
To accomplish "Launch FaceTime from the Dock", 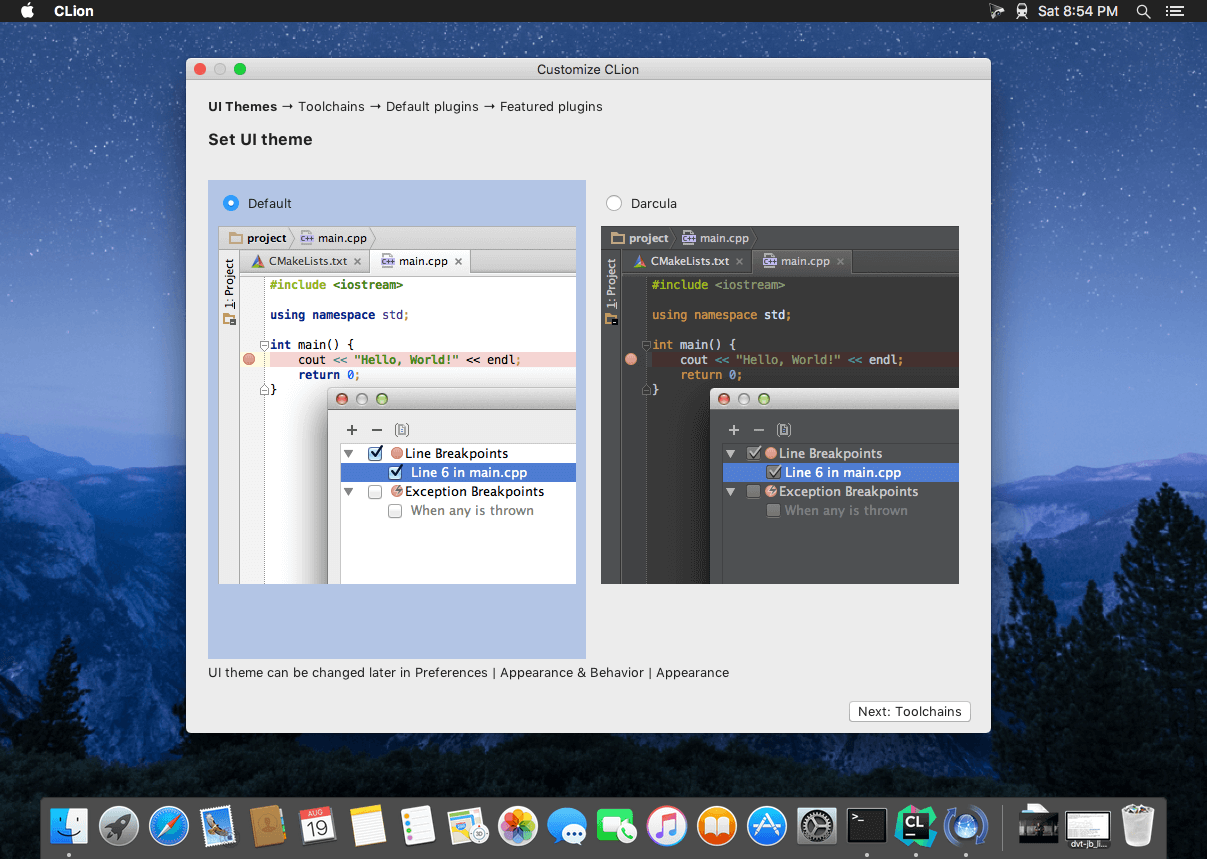I will (617, 826).
